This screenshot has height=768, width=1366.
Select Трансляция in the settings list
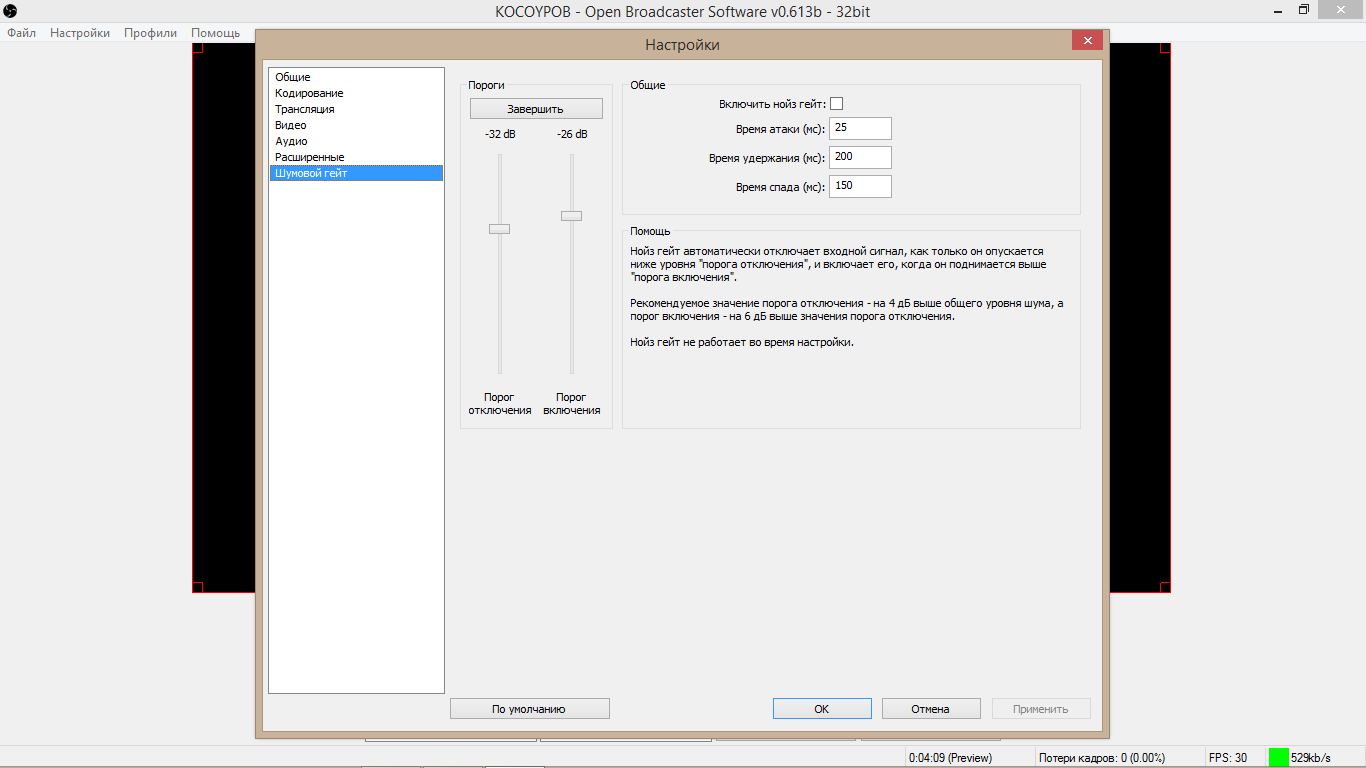point(356,109)
